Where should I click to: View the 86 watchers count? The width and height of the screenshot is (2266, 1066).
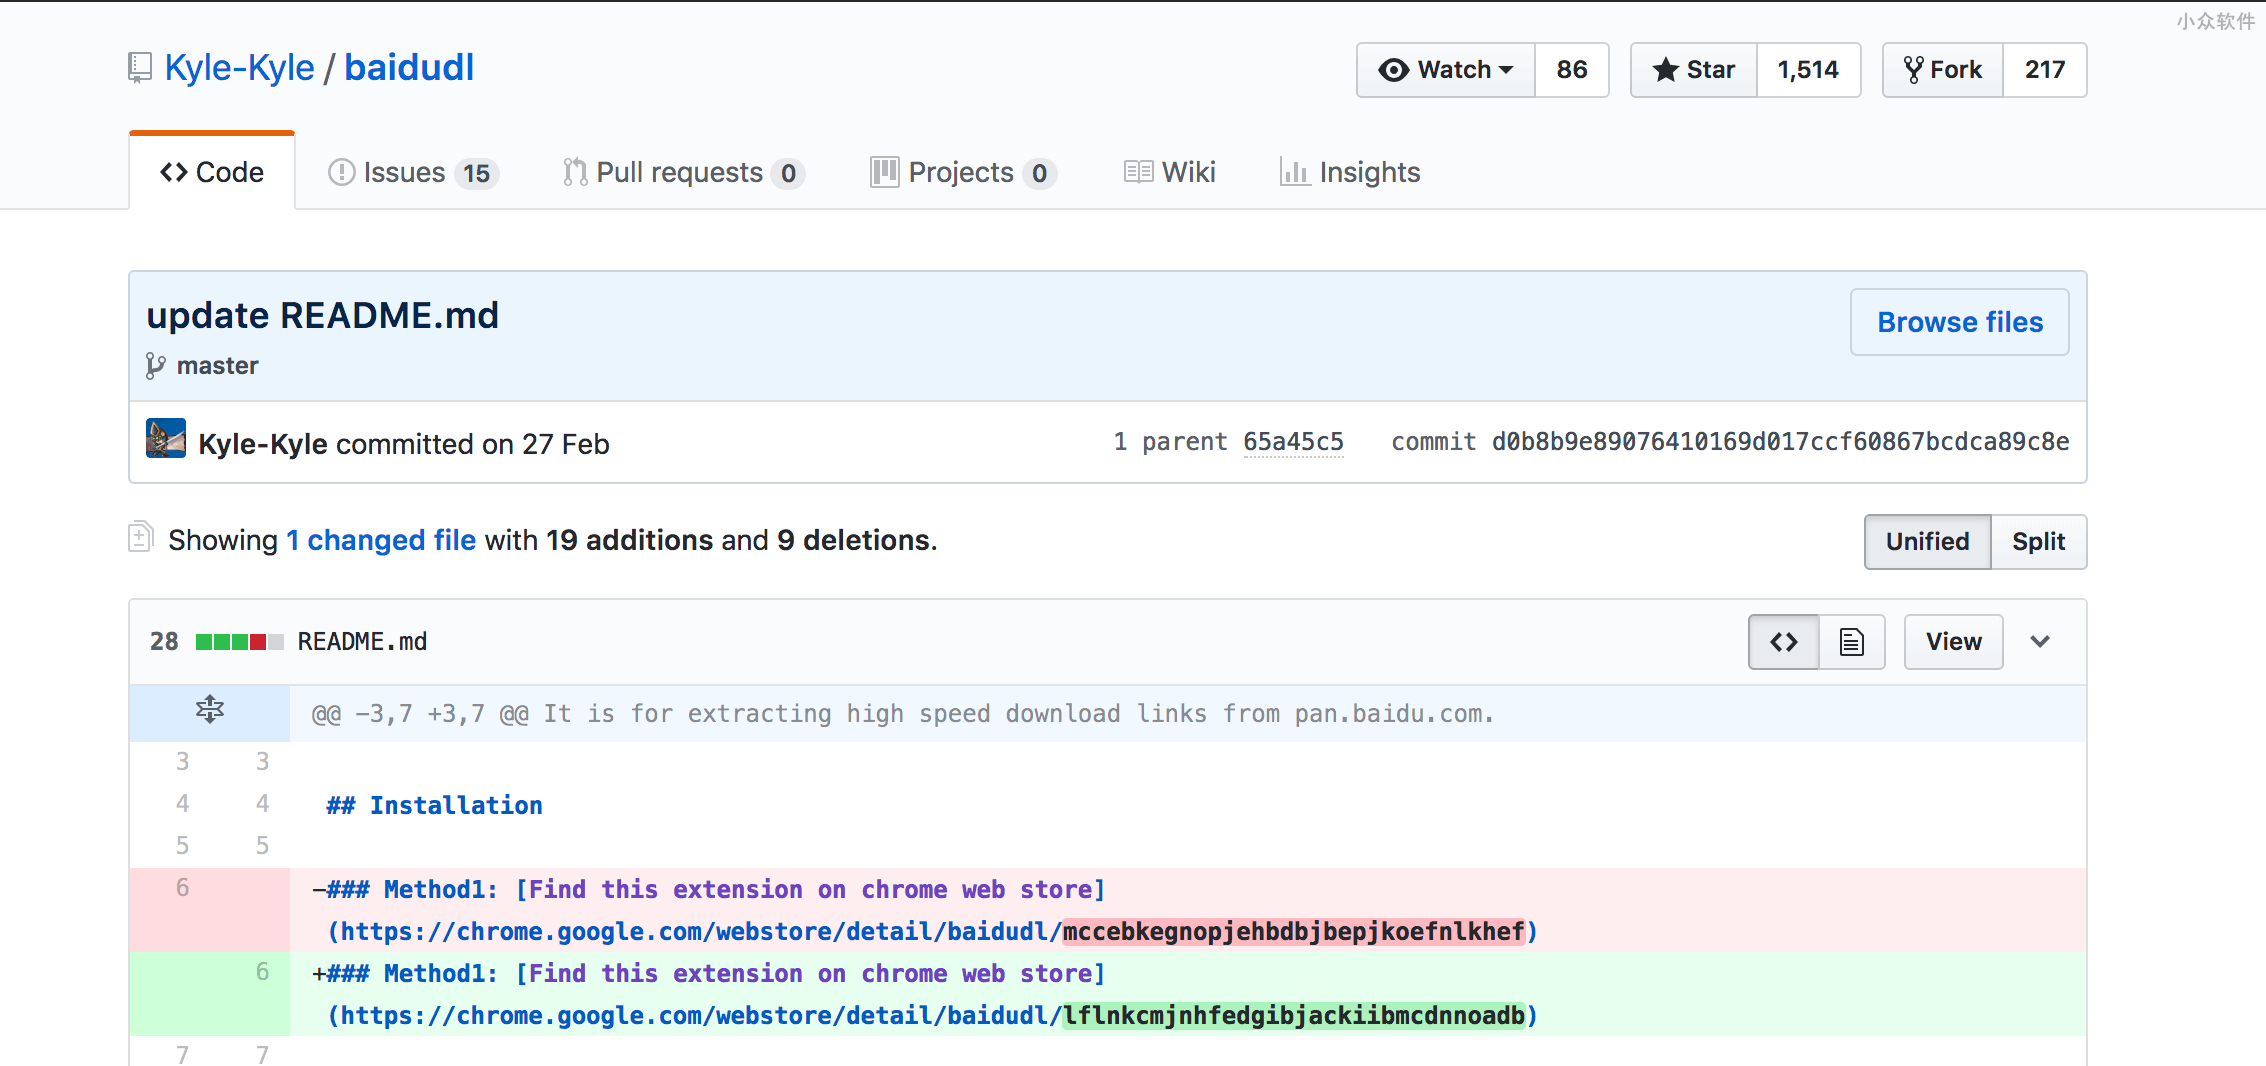point(1572,70)
